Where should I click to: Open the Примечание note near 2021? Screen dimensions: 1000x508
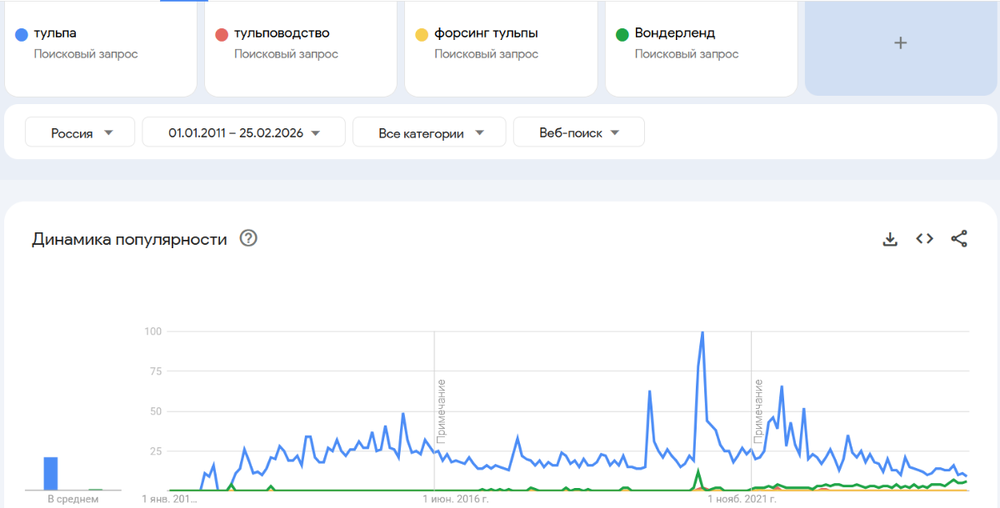[x=758, y=411]
